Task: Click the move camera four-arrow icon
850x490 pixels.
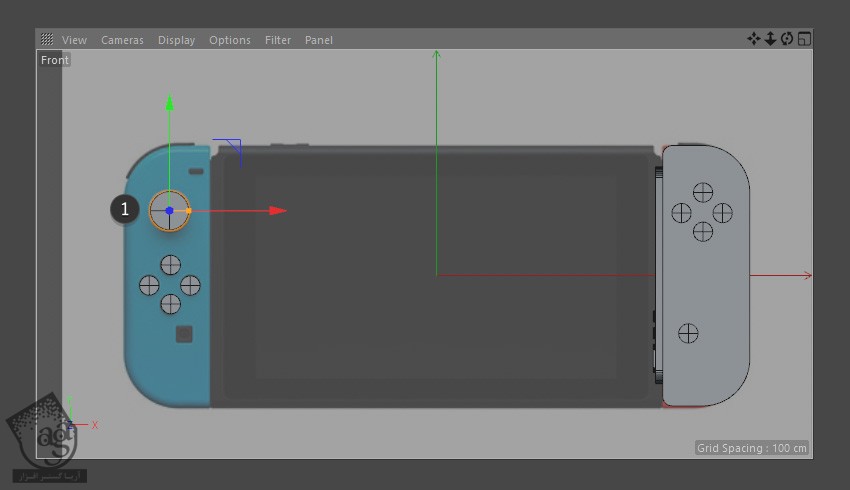Action: click(x=754, y=38)
